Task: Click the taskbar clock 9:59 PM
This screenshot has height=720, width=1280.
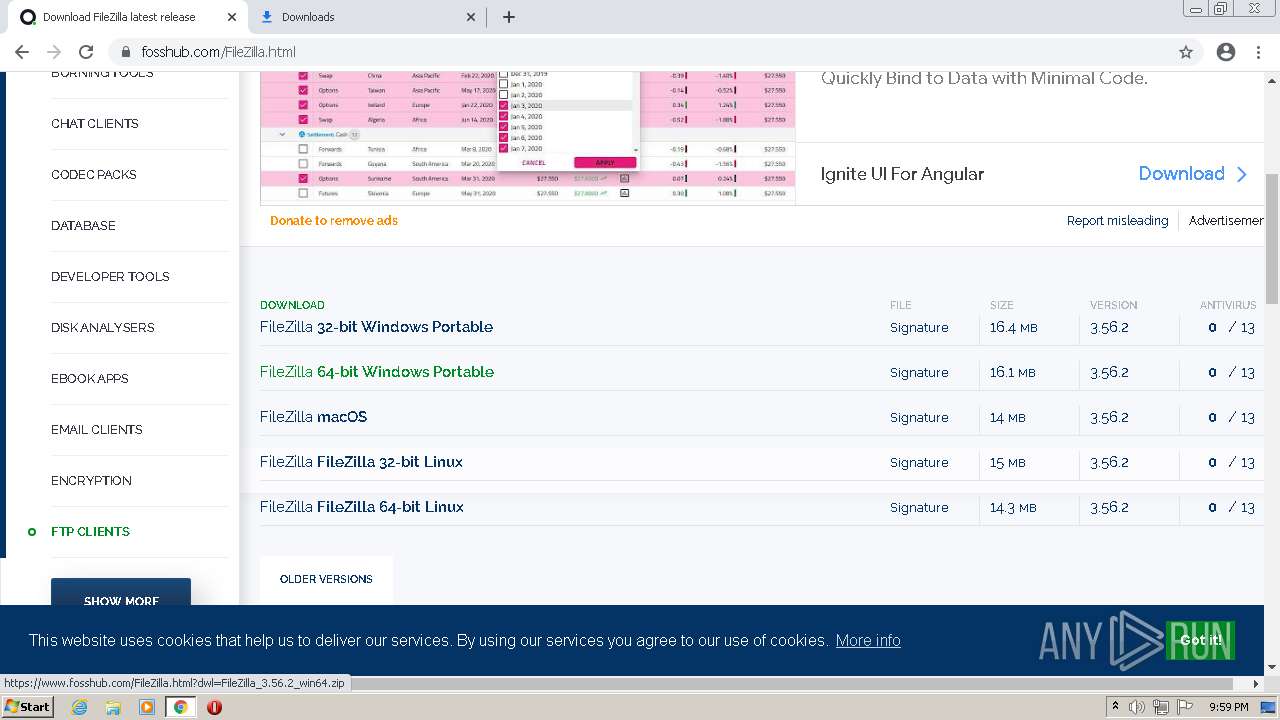Action: (x=1228, y=707)
